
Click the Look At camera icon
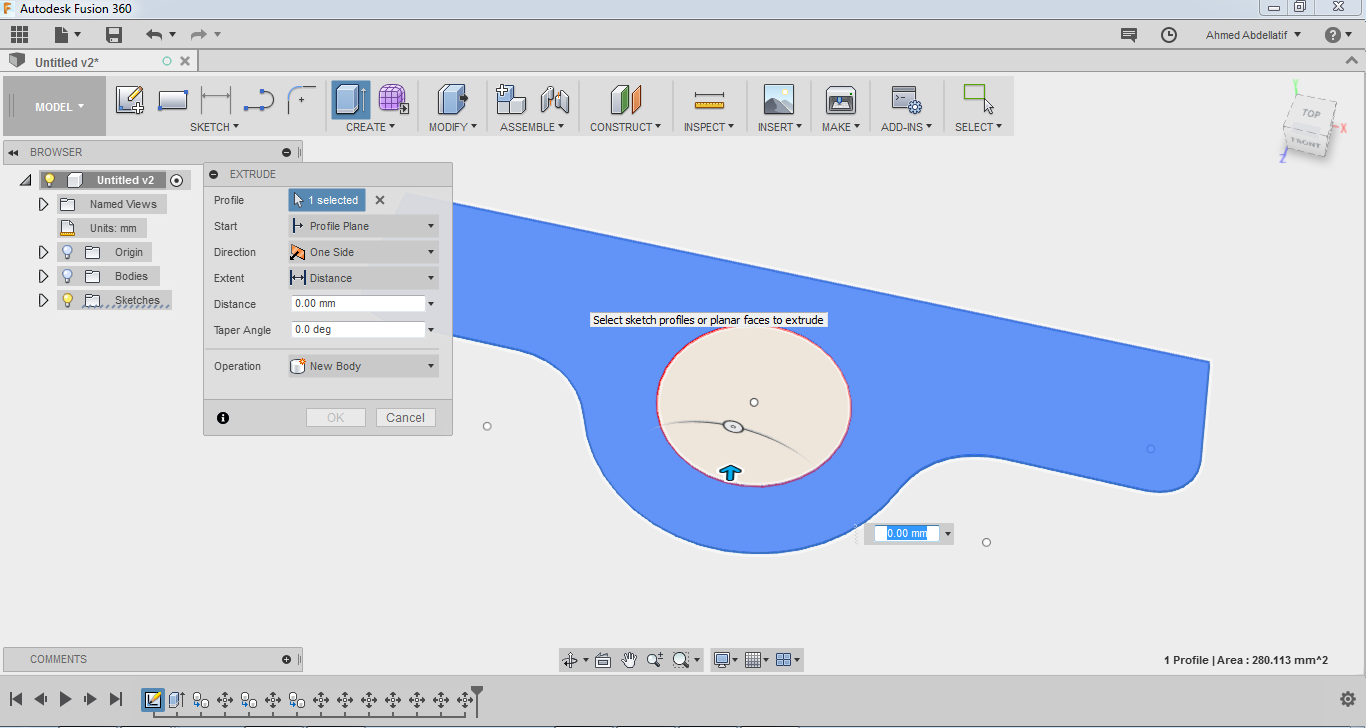pos(603,660)
